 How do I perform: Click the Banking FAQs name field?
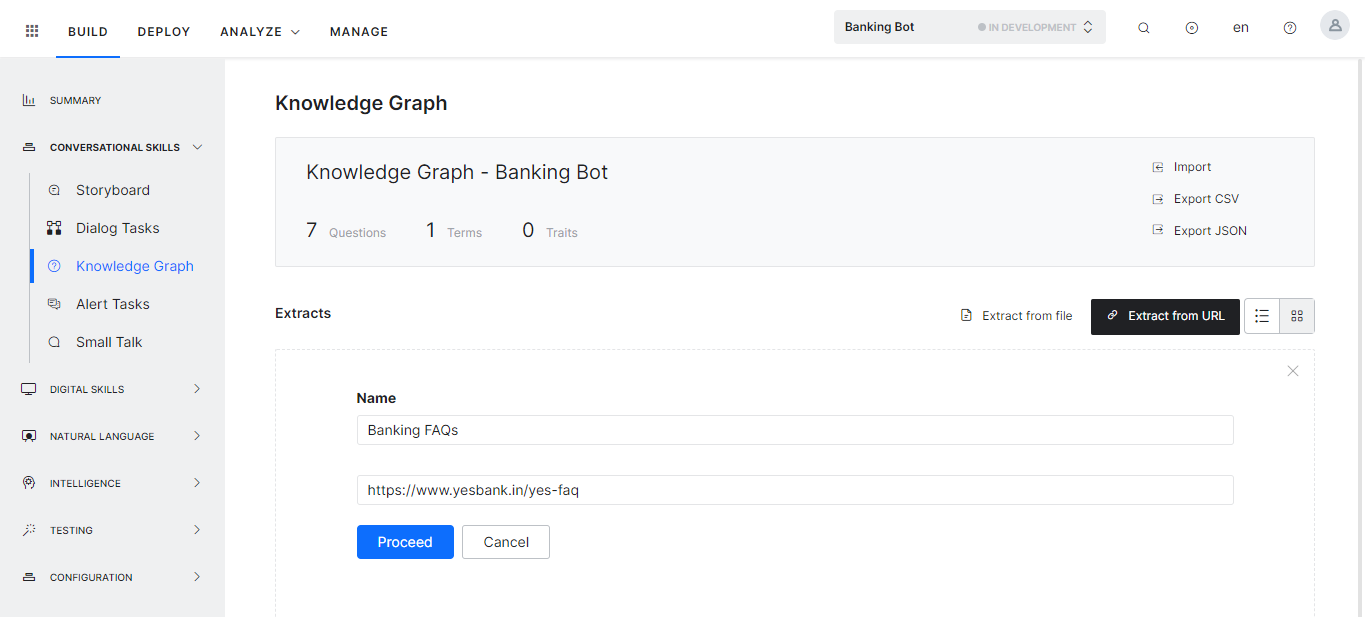click(795, 430)
